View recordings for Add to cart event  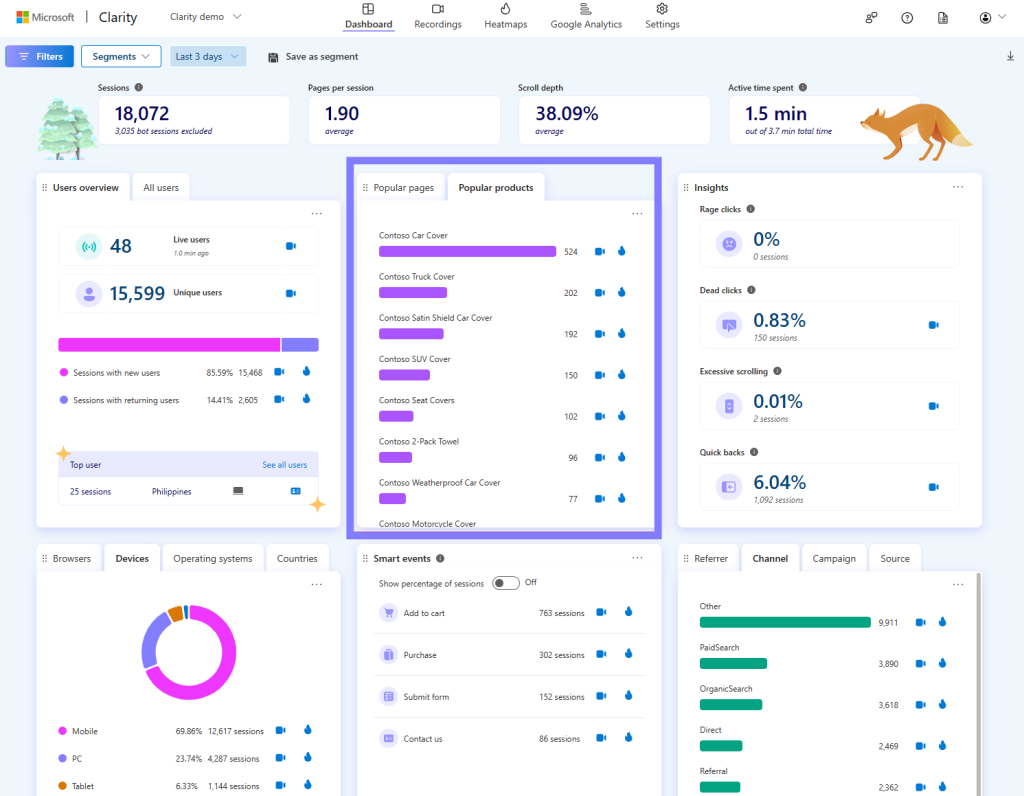(x=601, y=613)
